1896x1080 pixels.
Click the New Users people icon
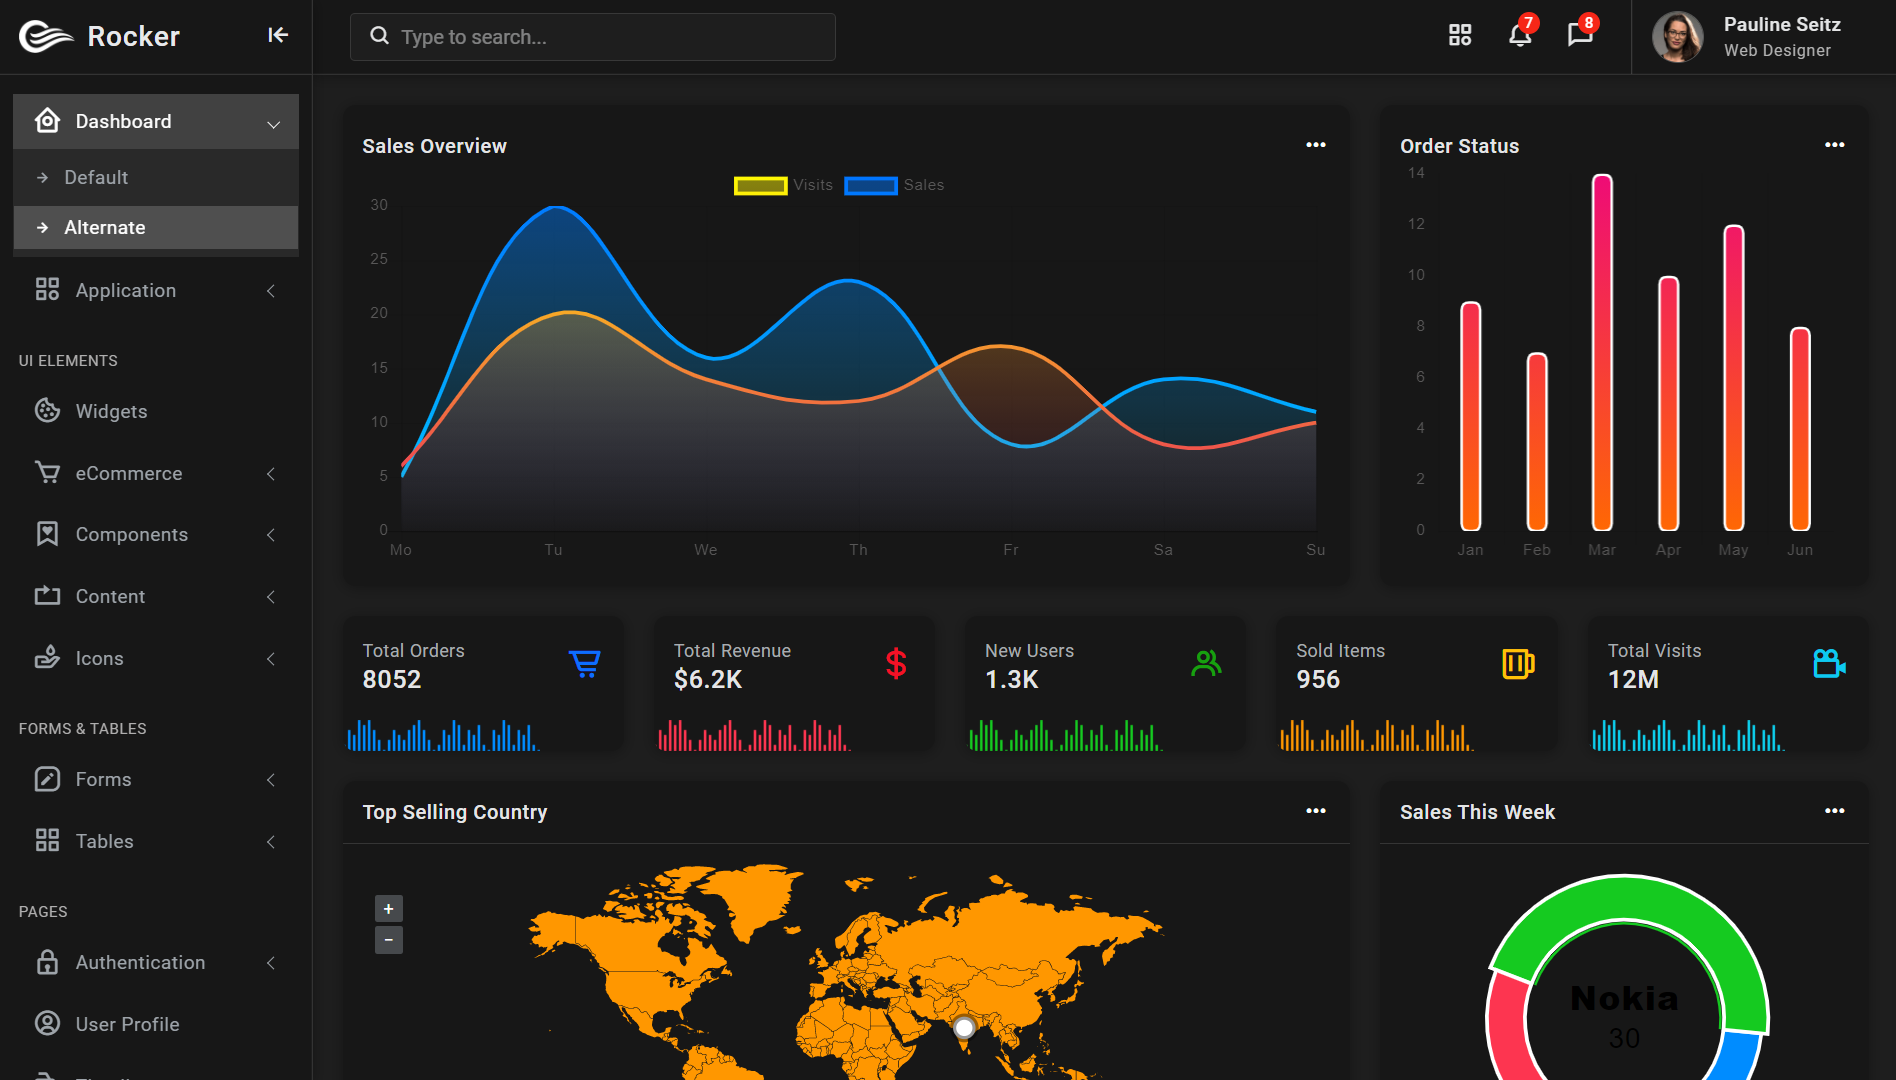tap(1207, 664)
